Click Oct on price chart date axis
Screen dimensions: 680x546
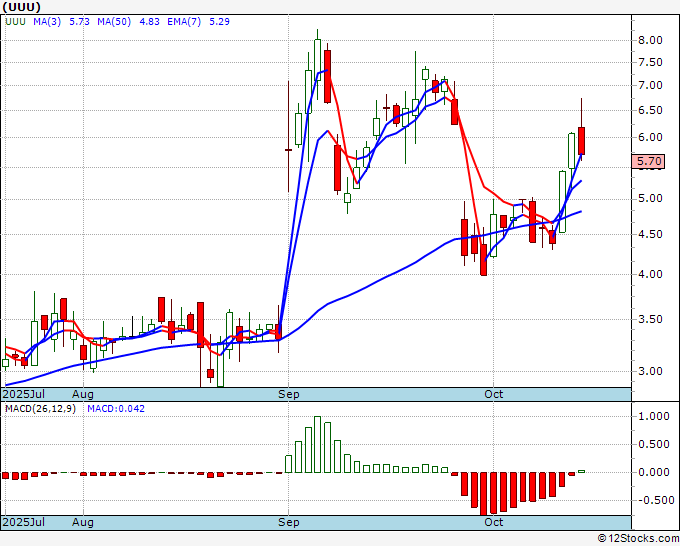tap(494, 394)
